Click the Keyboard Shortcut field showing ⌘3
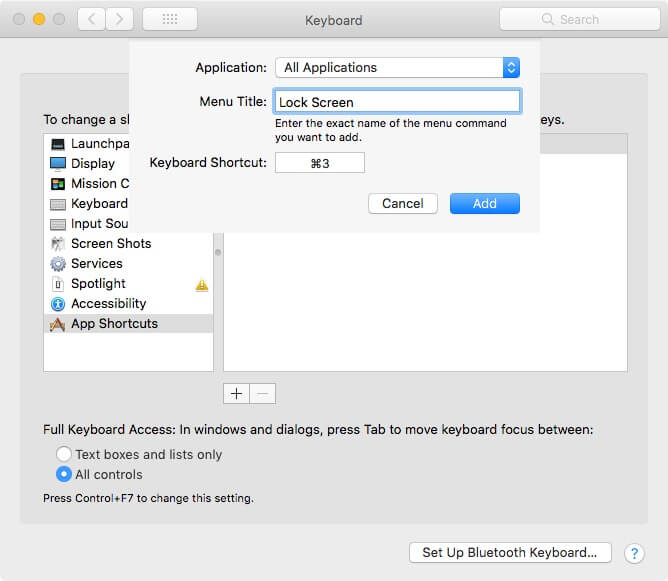668x581 pixels. click(x=320, y=163)
